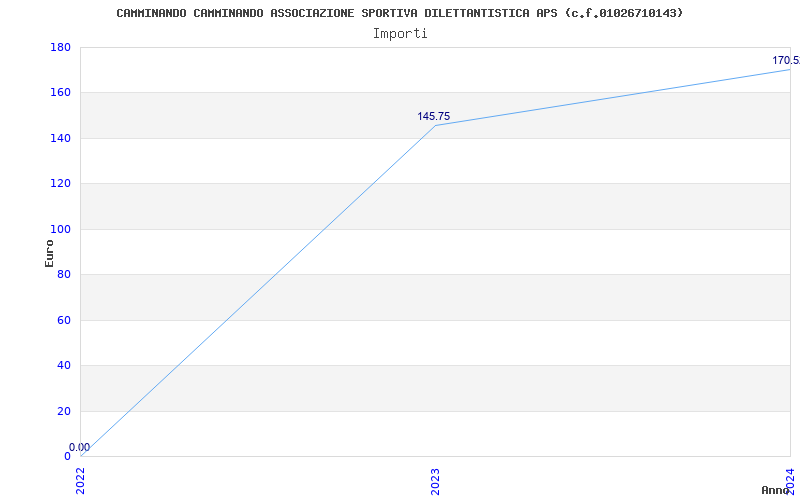The height and width of the screenshot is (500, 800).
Task: Click the 'Euro' y-axis title
Action: (x=49, y=253)
